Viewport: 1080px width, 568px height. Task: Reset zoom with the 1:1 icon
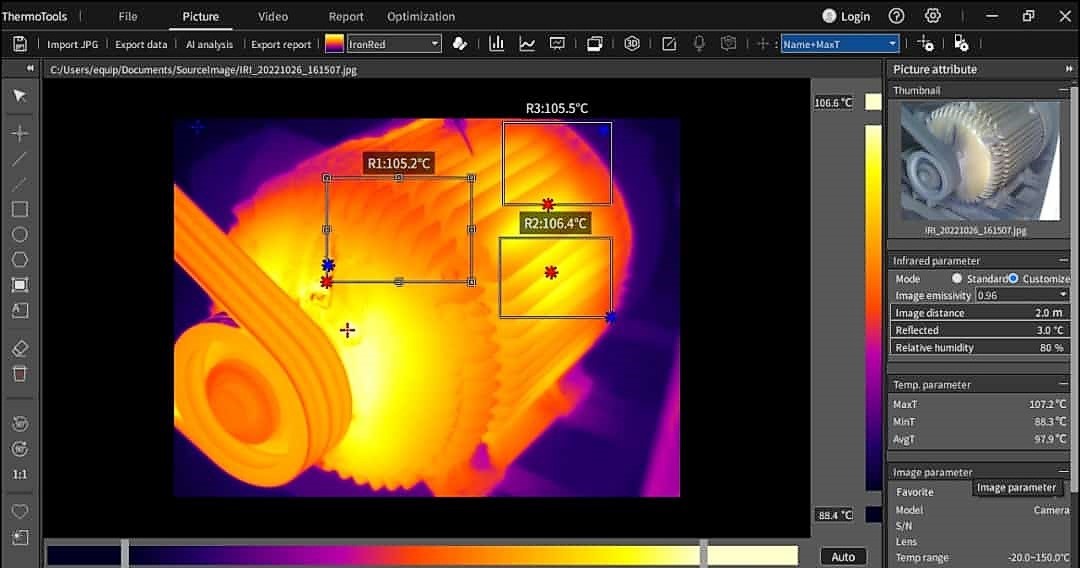click(x=19, y=474)
